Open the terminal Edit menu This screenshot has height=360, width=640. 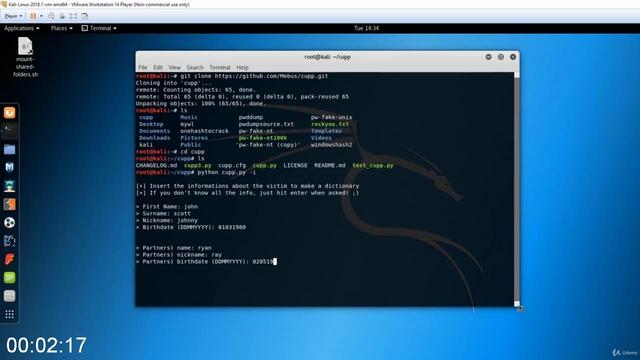158,67
